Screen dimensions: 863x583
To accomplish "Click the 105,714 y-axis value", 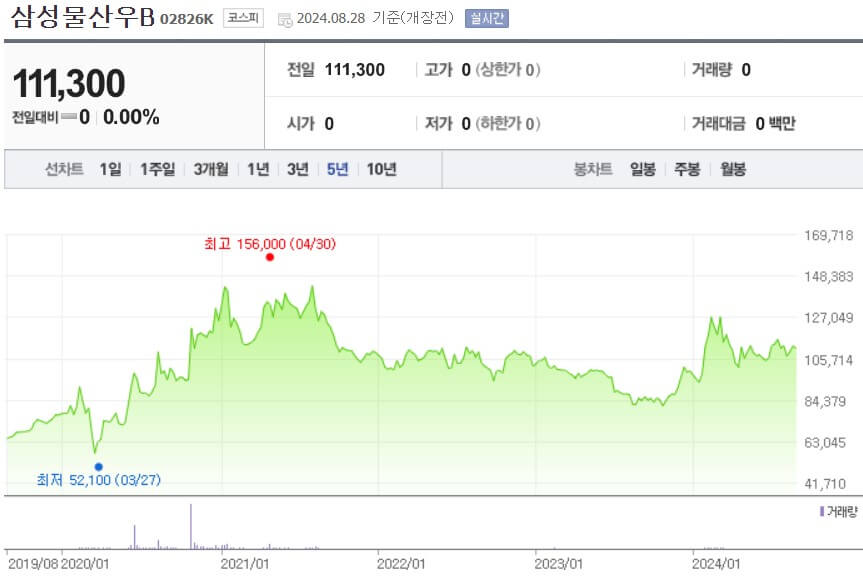I will click(x=828, y=361).
